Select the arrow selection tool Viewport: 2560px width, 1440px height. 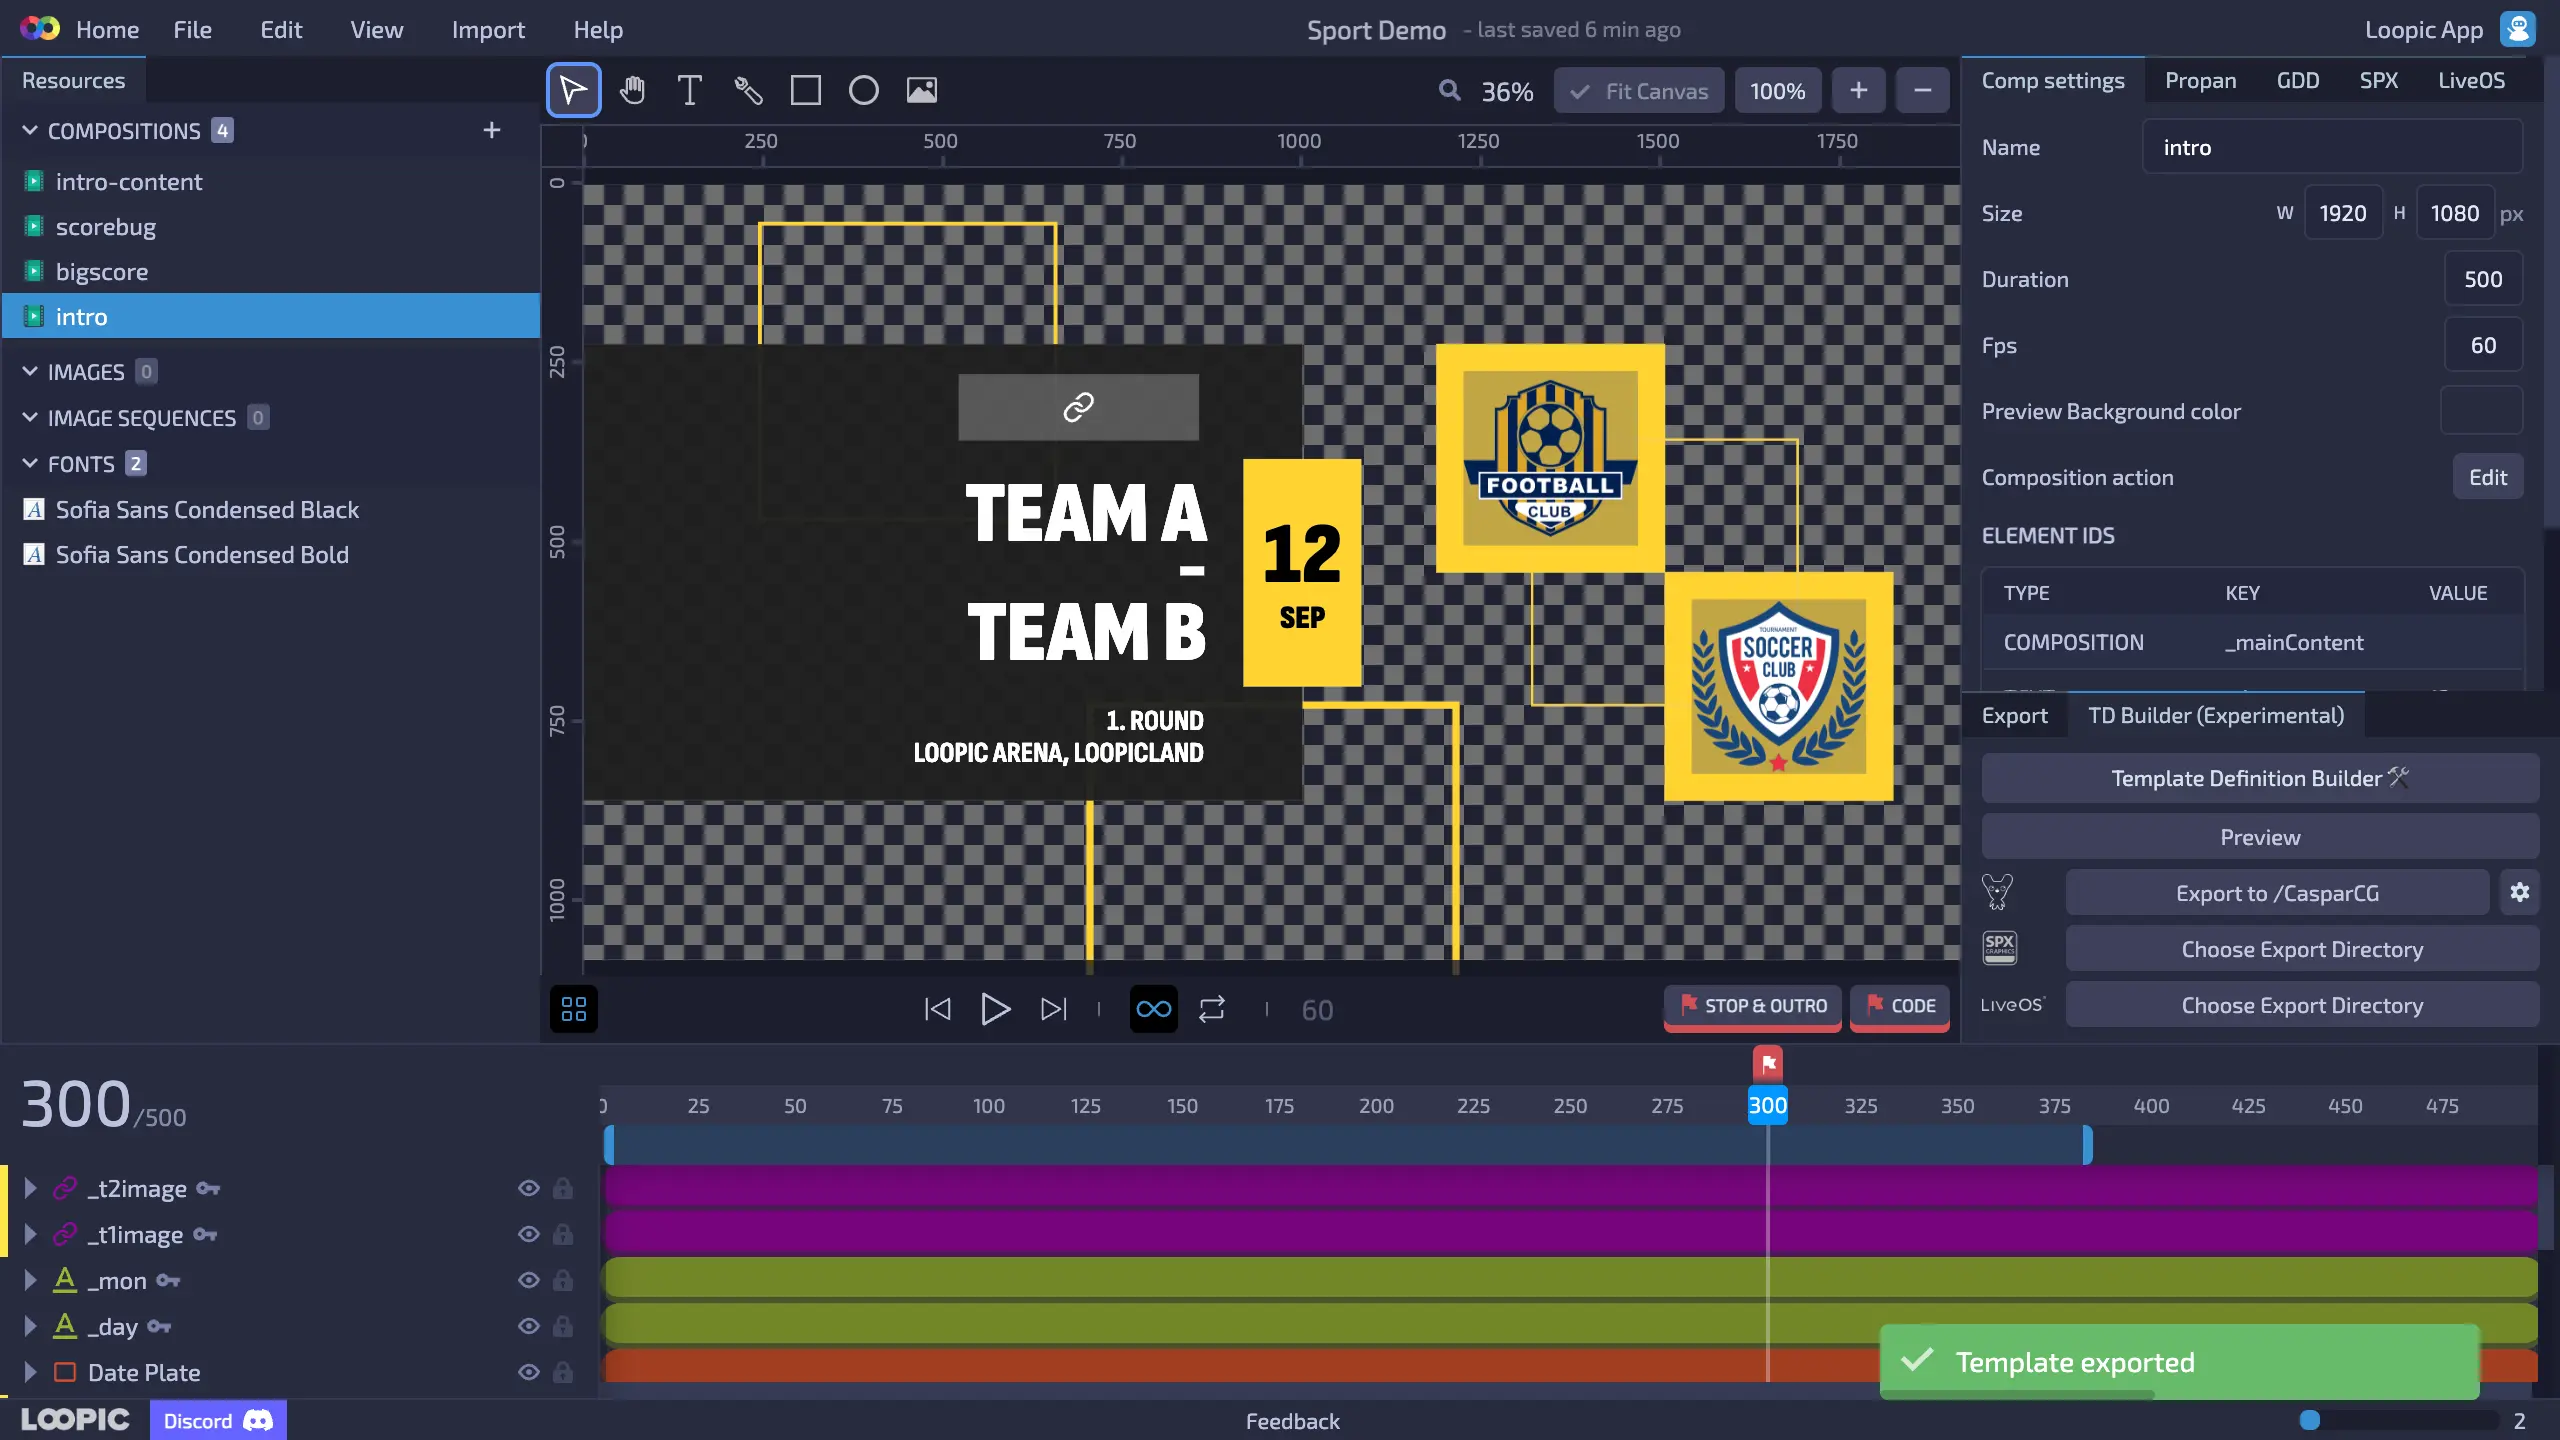click(x=573, y=90)
